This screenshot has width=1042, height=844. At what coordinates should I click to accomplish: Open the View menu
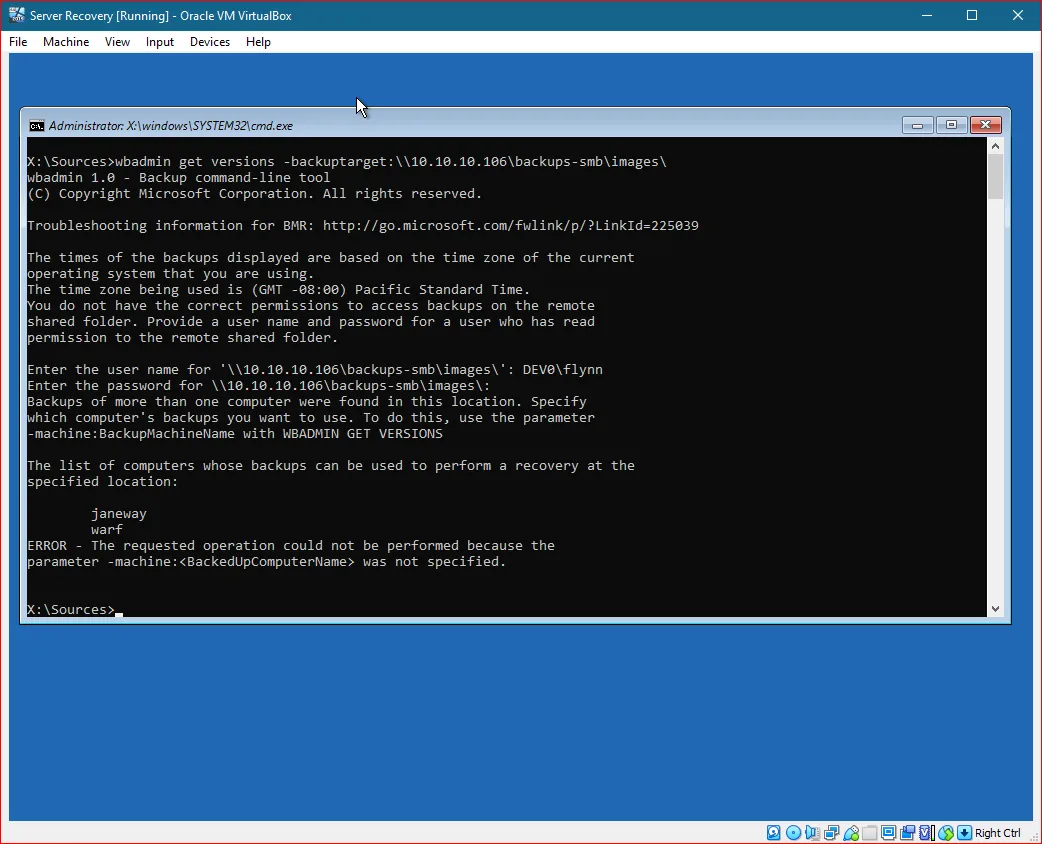click(x=117, y=42)
